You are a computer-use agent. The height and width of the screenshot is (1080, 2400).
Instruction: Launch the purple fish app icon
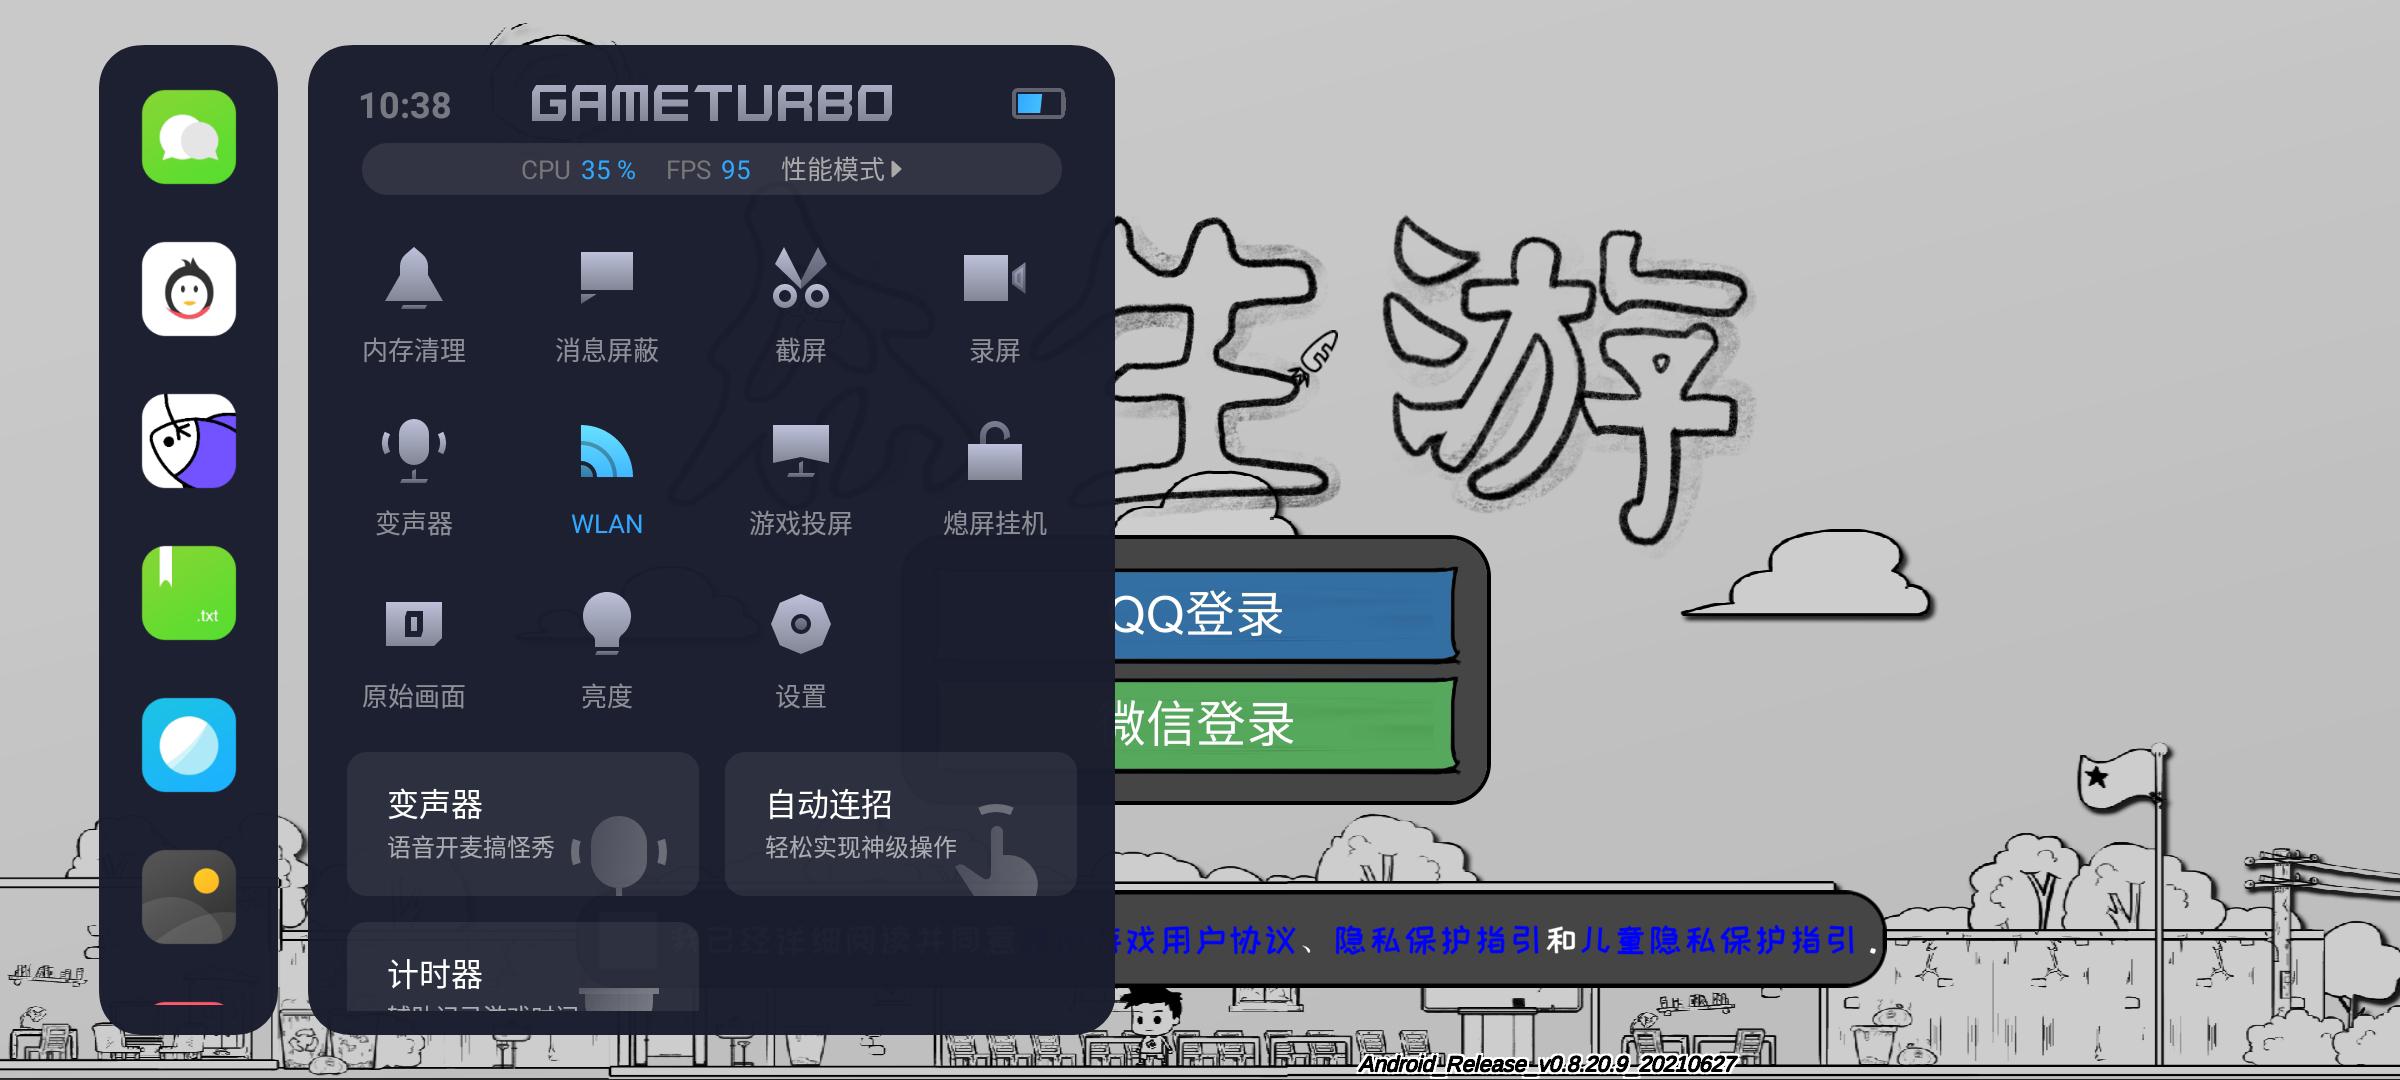point(189,441)
